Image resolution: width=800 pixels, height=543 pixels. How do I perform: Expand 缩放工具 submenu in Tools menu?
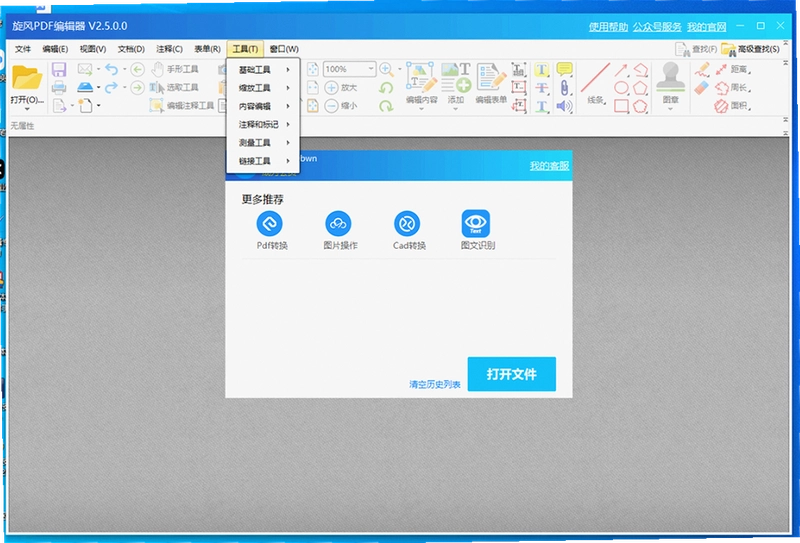[263, 88]
